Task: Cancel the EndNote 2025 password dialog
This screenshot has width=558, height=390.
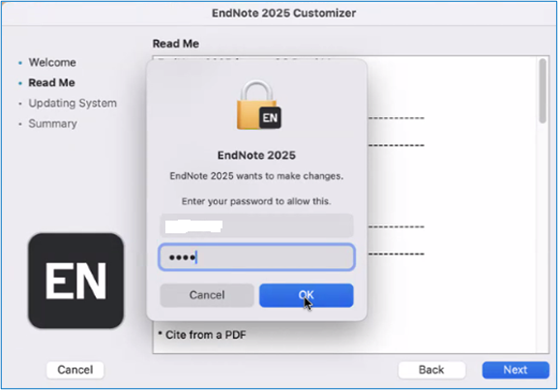Action: pos(207,295)
